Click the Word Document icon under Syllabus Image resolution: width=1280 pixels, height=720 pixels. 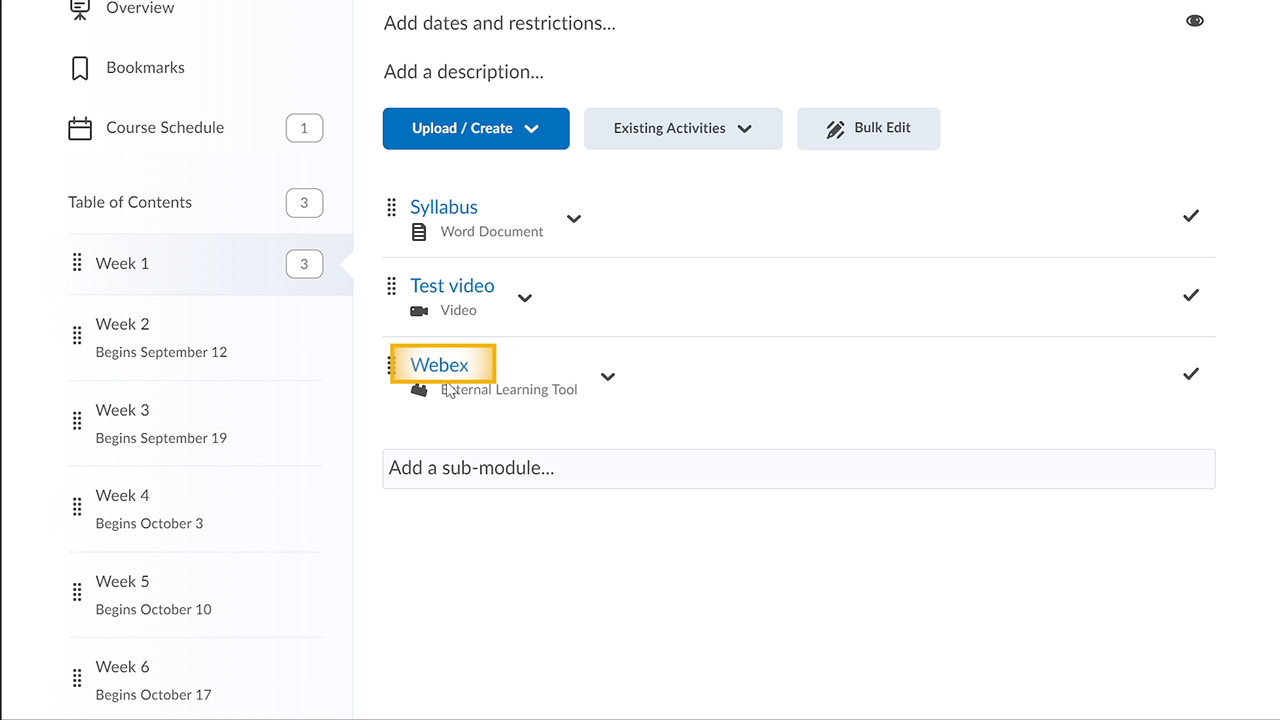point(419,230)
